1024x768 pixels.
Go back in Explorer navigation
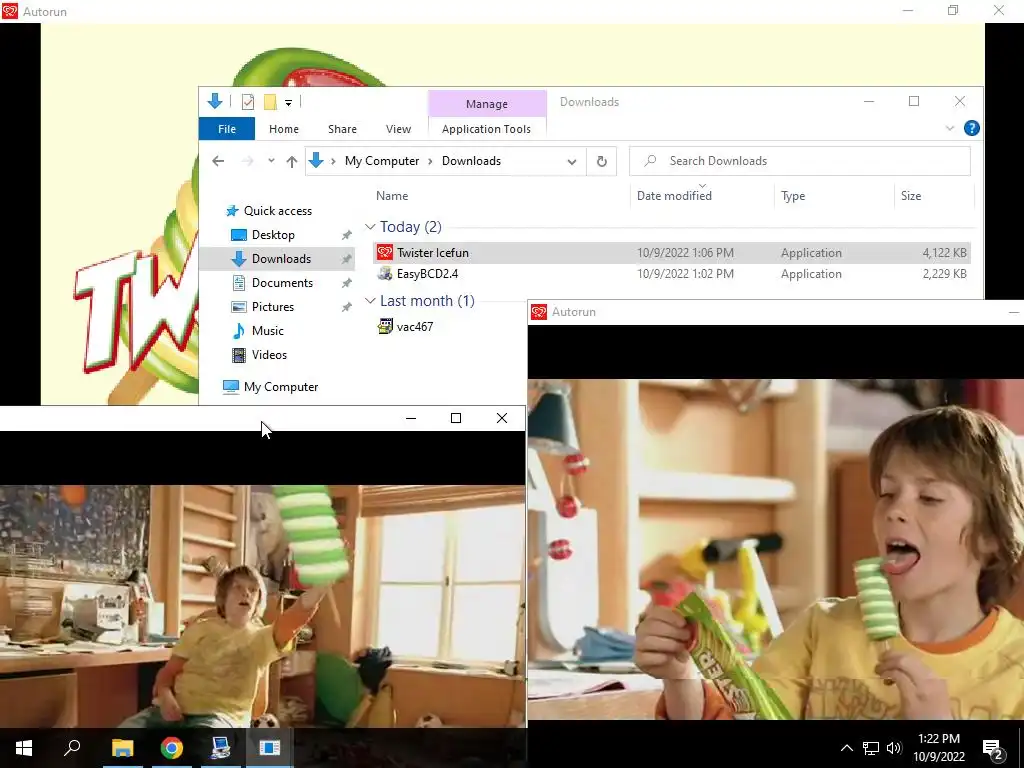(218, 161)
